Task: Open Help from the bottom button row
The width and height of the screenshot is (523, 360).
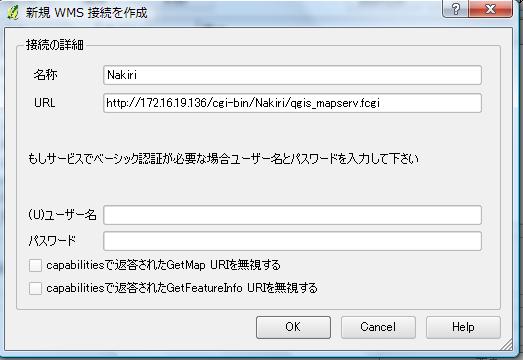Action: click(463, 327)
